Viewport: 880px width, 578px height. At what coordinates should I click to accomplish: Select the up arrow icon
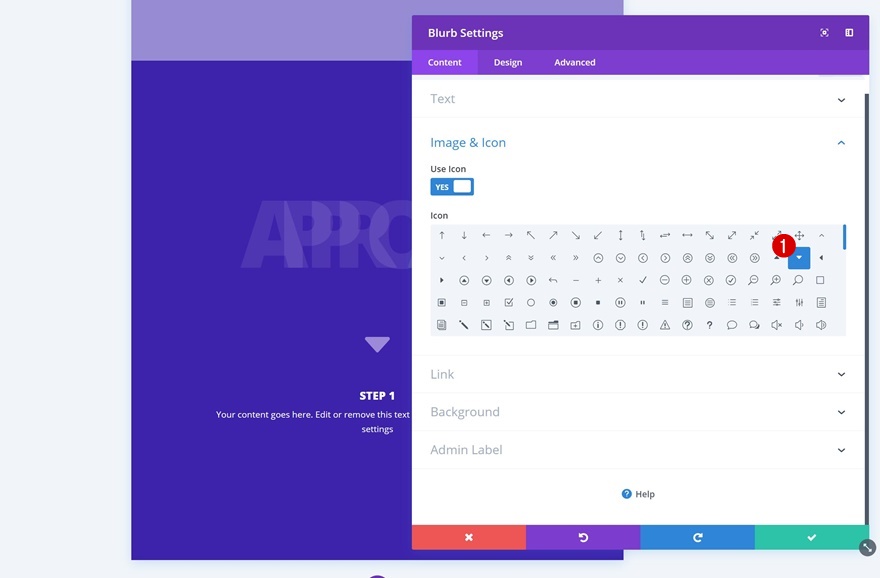pyautogui.click(x=442, y=236)
